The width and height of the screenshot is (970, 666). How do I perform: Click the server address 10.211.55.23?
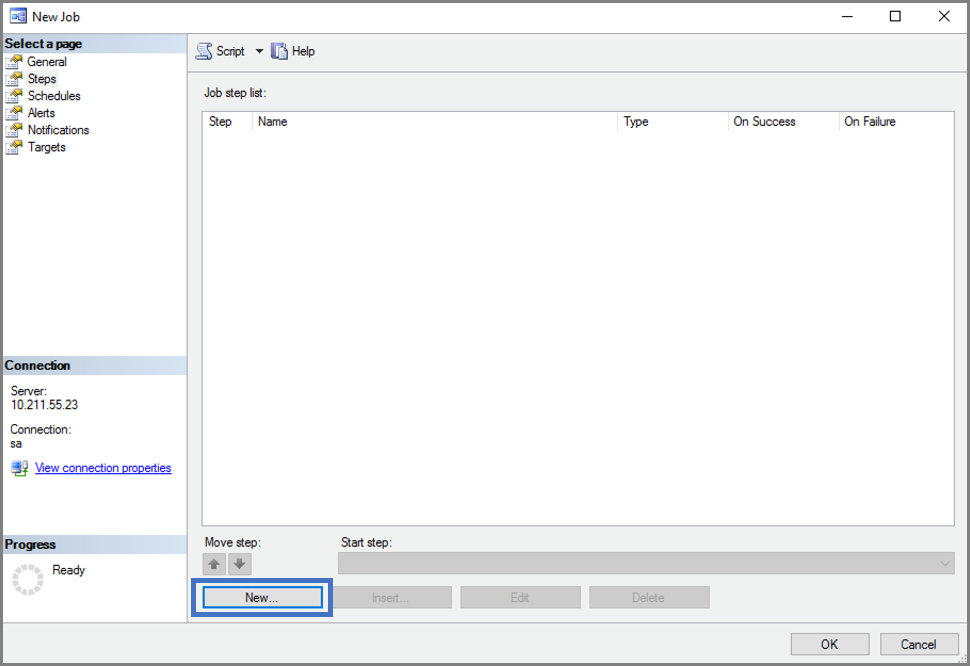[x=45, y=405]
